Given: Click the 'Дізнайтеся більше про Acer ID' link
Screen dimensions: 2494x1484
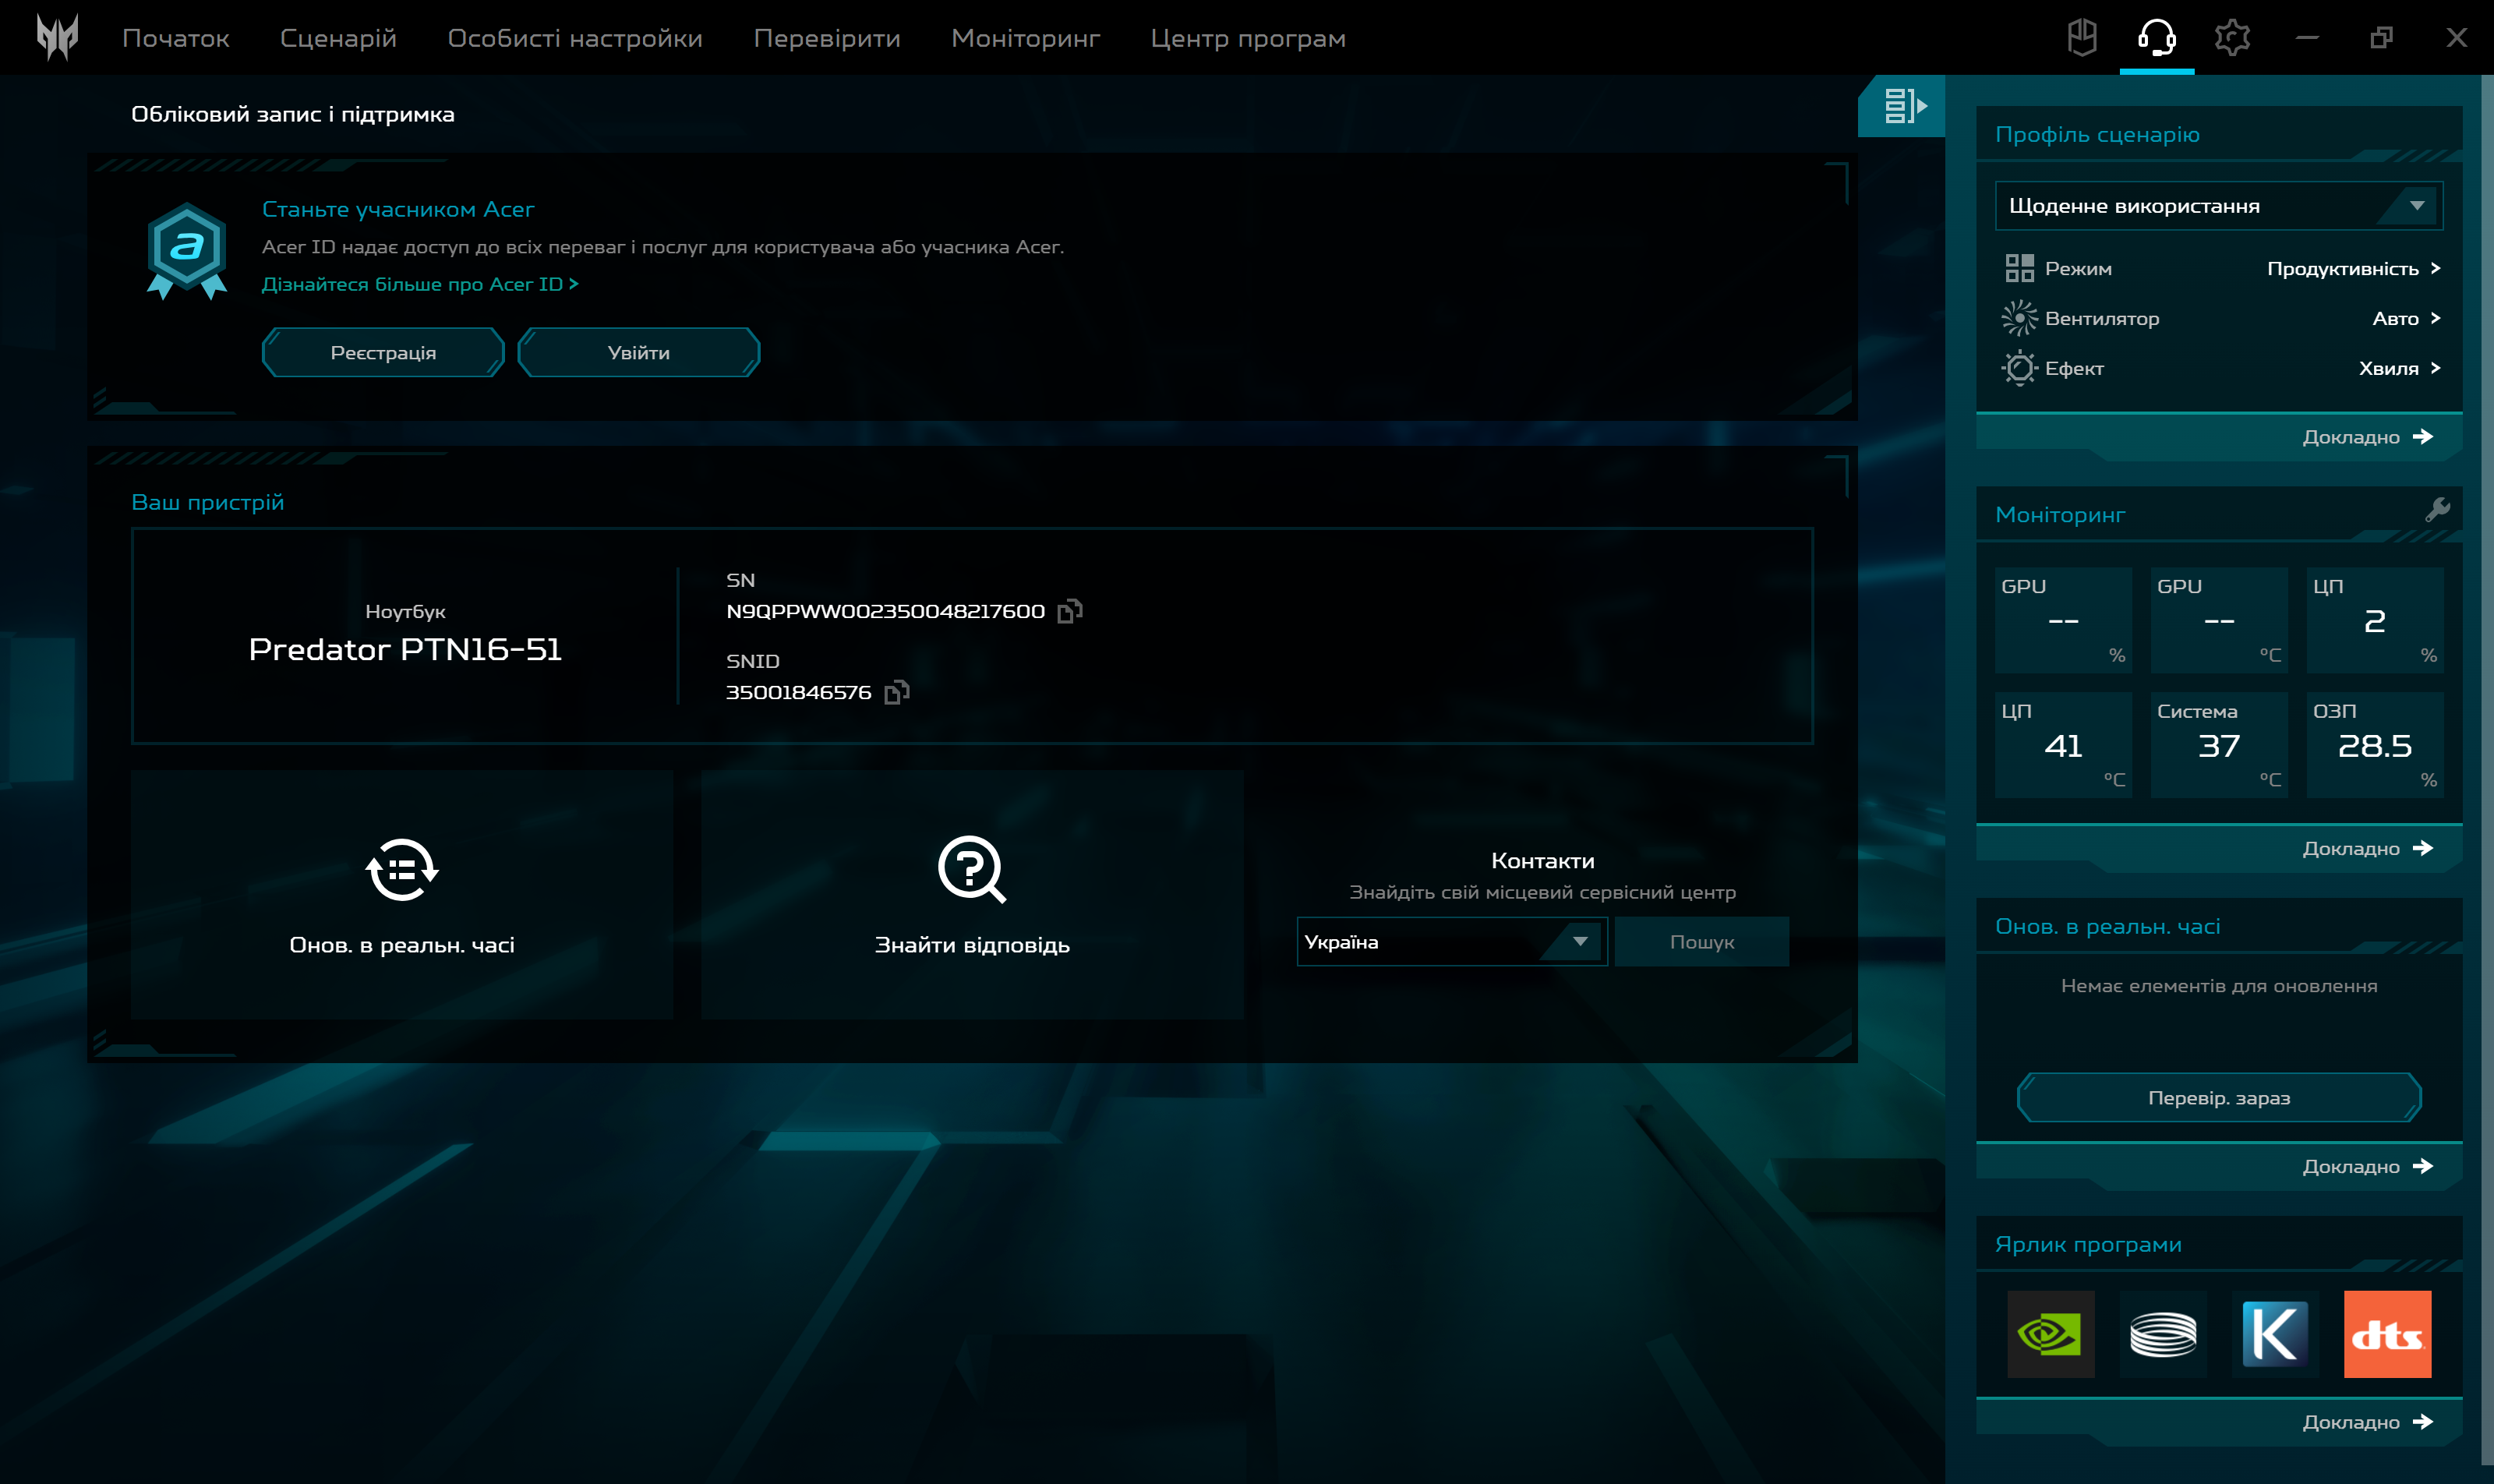Looking at the screenshot, I should tap(420, 284).
